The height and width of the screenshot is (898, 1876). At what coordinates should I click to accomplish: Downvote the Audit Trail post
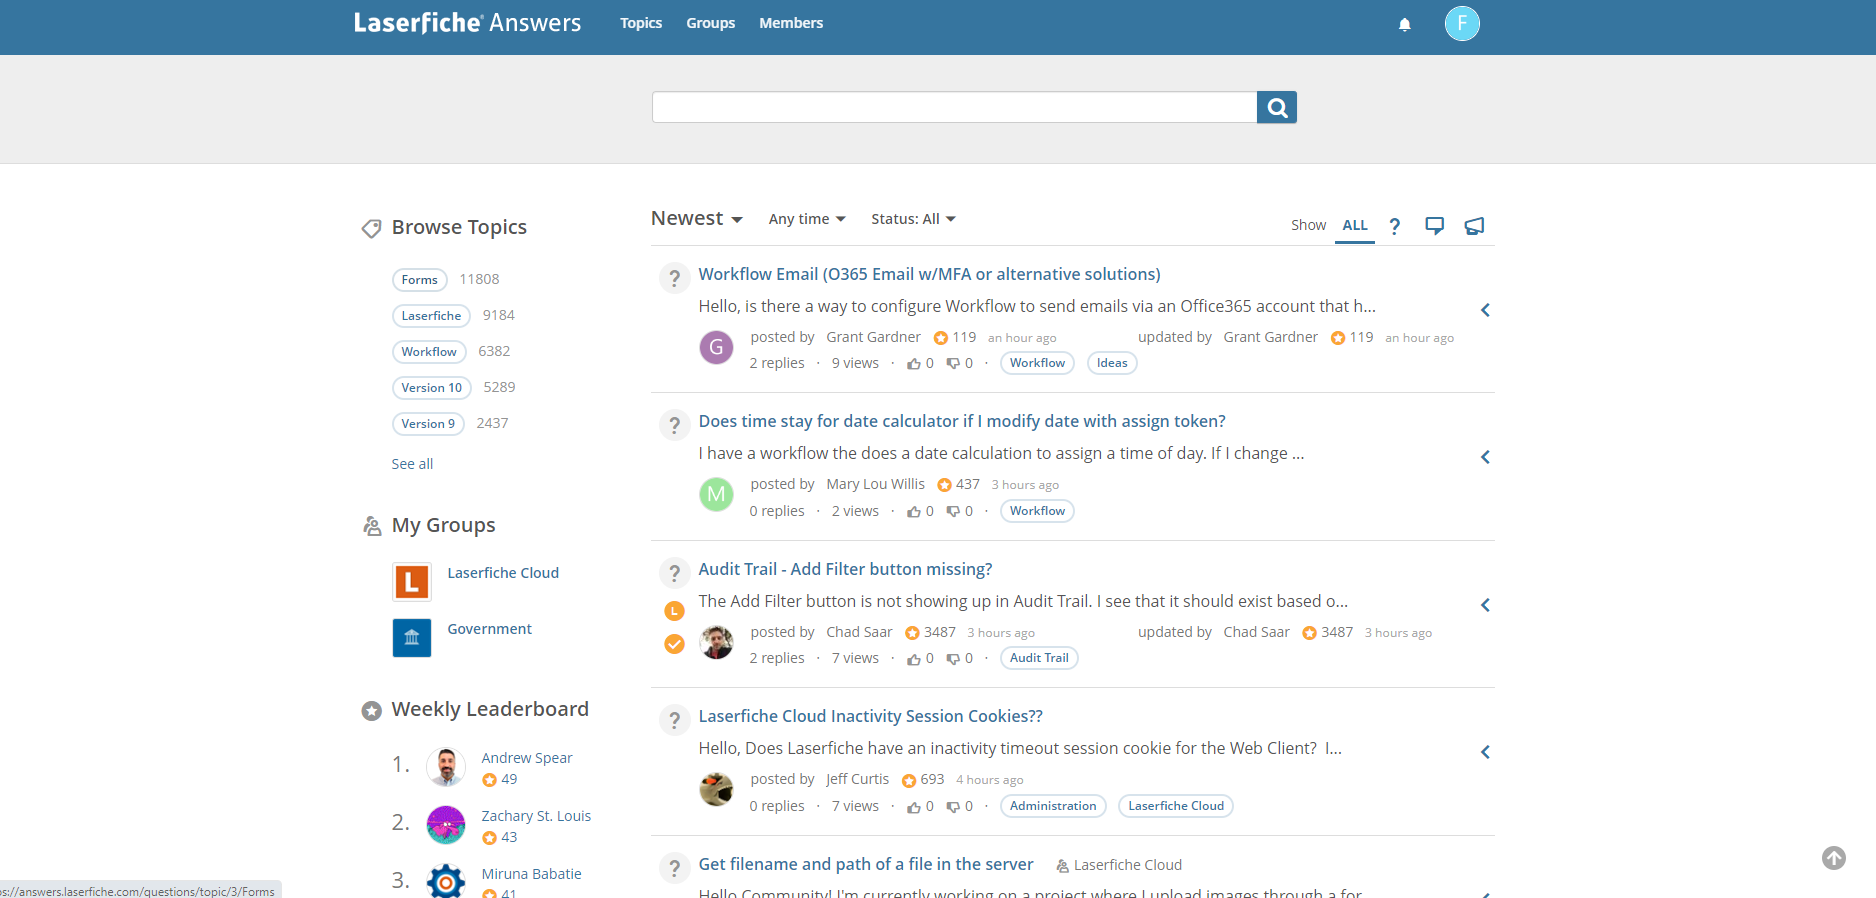953,659
